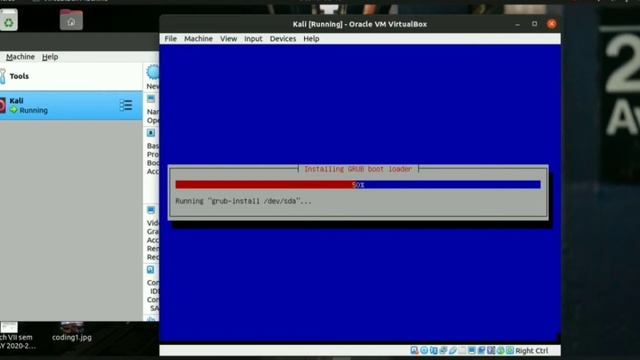Click the Display section icon in Manager details

click(x=151, y=210)
